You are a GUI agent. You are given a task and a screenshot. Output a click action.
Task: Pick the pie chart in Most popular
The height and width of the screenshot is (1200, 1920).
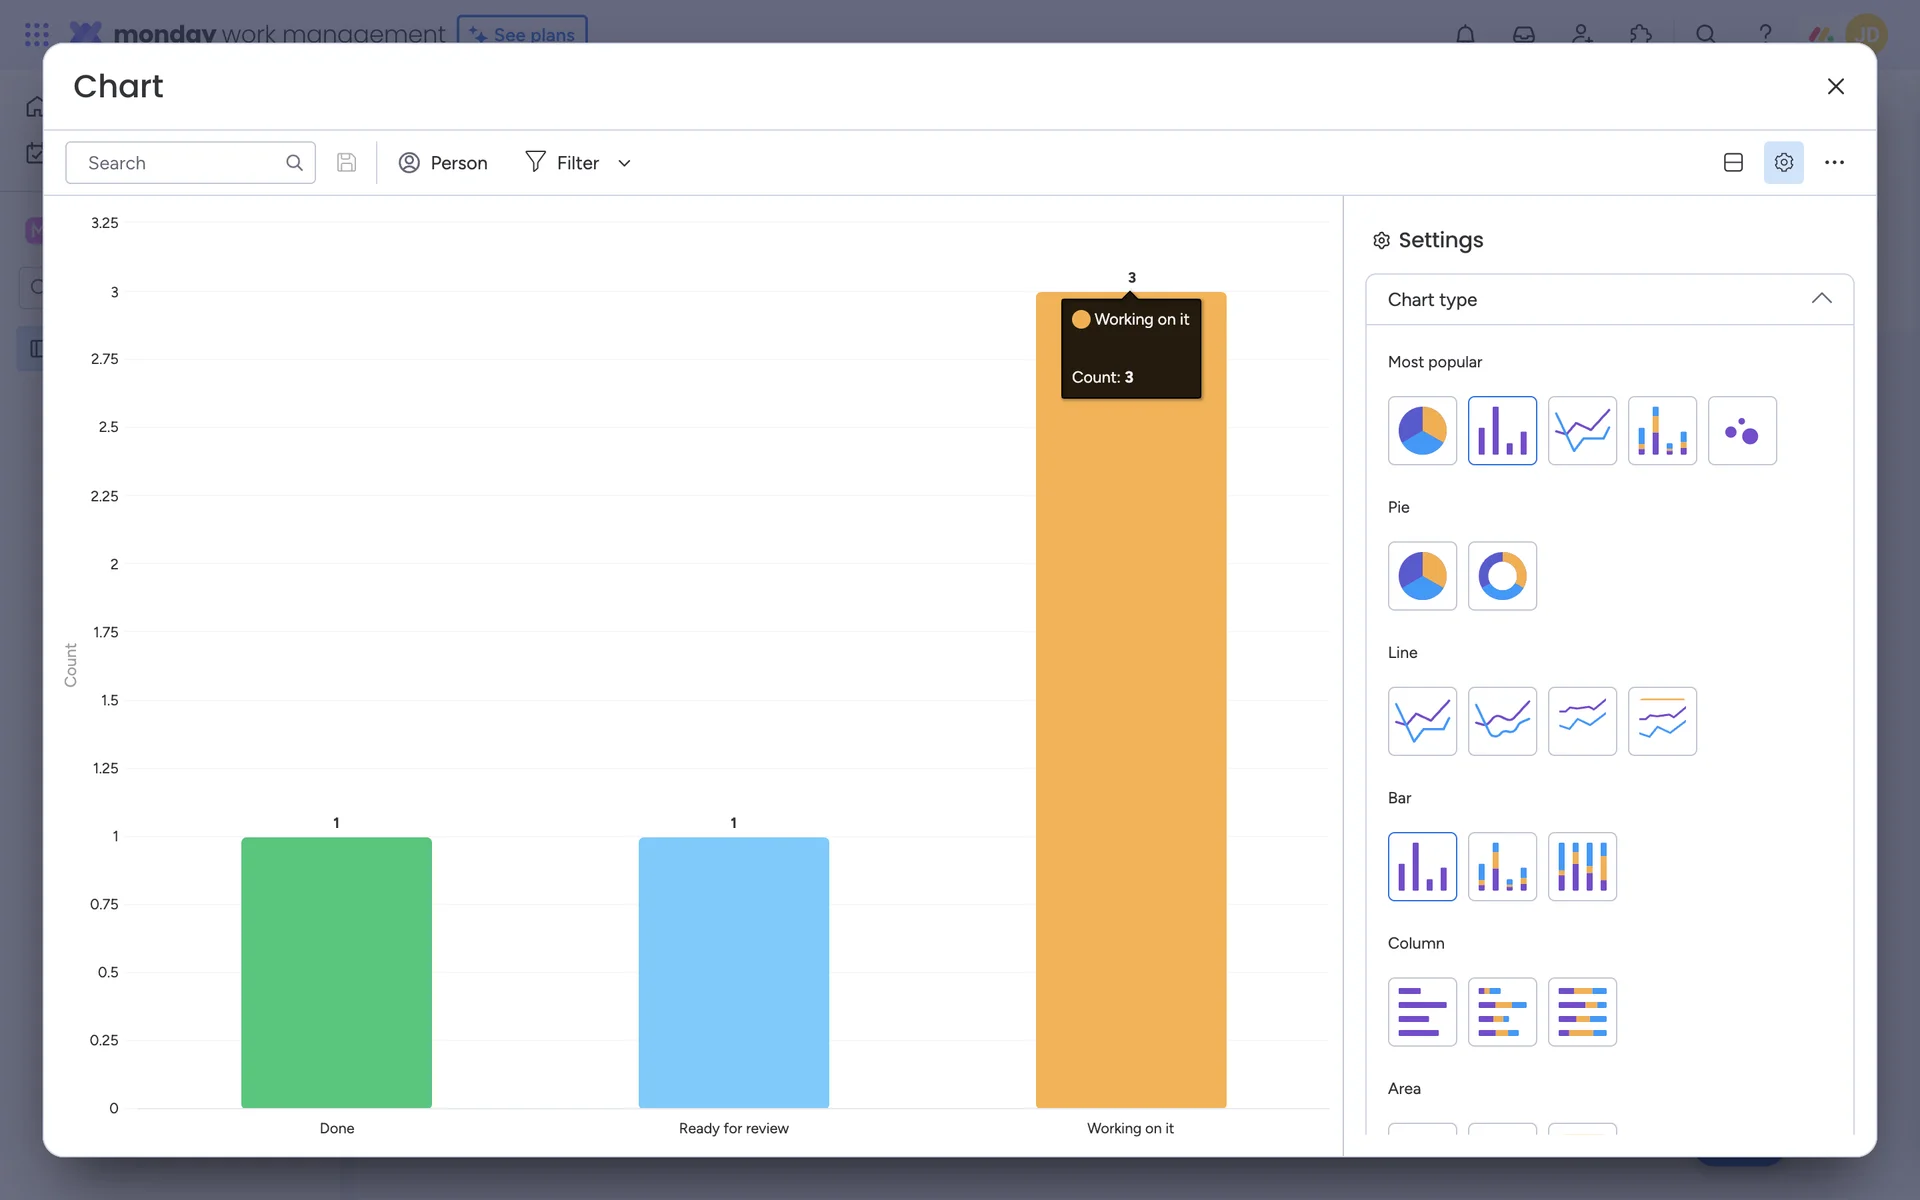1422,431
